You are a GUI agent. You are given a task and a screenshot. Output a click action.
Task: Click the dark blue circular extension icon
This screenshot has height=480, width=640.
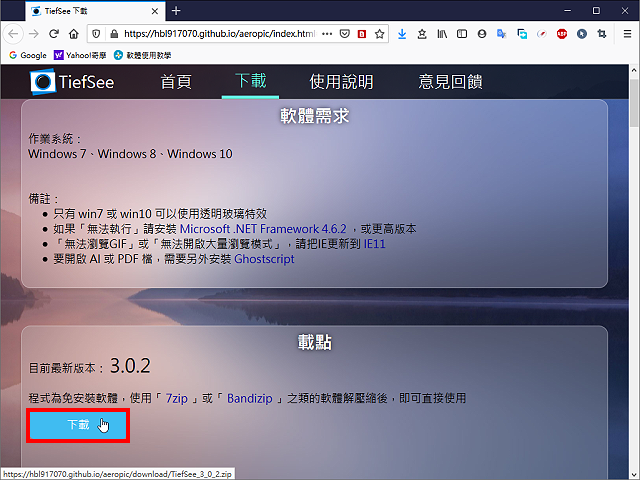click(582, 34)
